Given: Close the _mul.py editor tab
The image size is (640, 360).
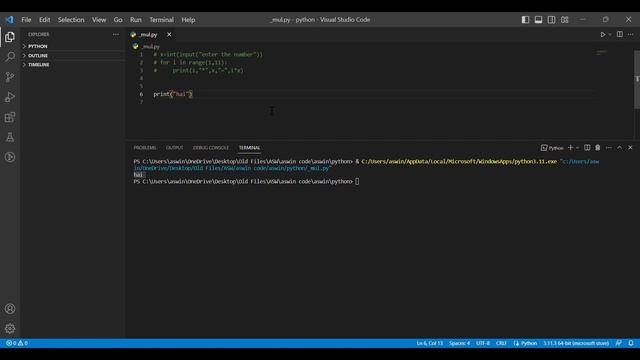Looking at the screenshot, I should click(169, 35).
